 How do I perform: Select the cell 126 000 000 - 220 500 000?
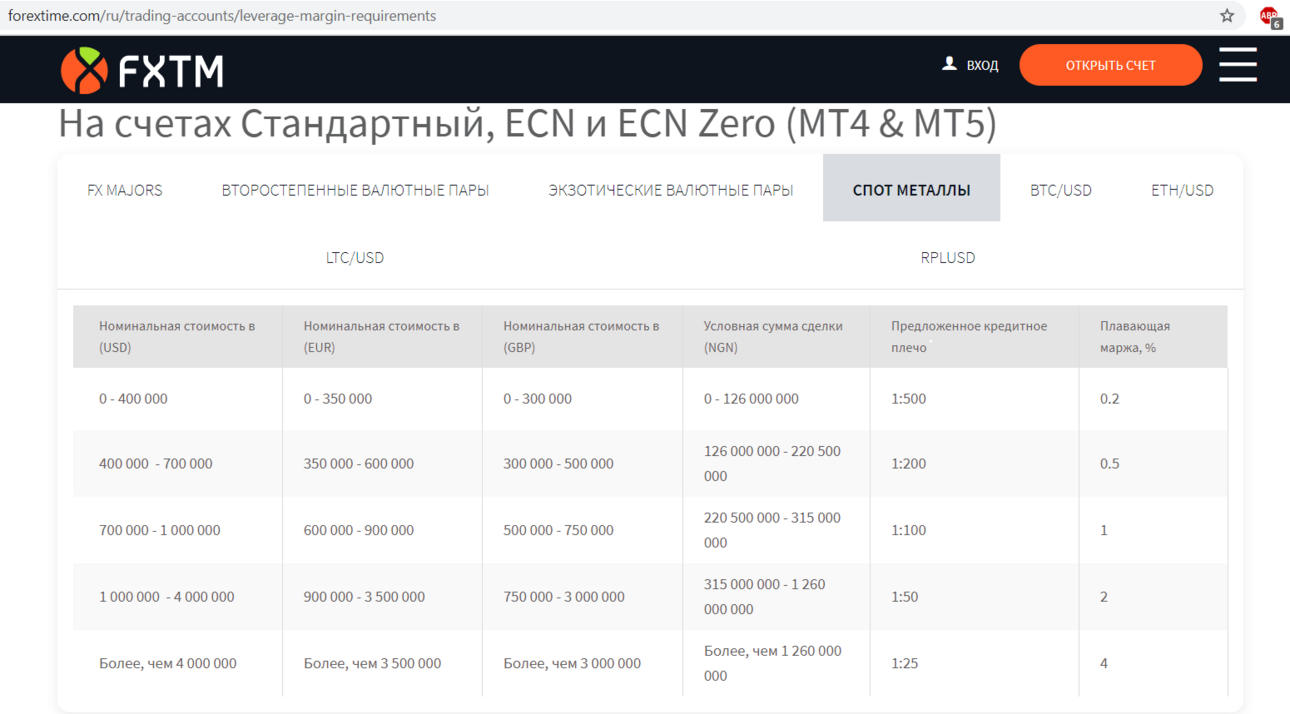772,464
